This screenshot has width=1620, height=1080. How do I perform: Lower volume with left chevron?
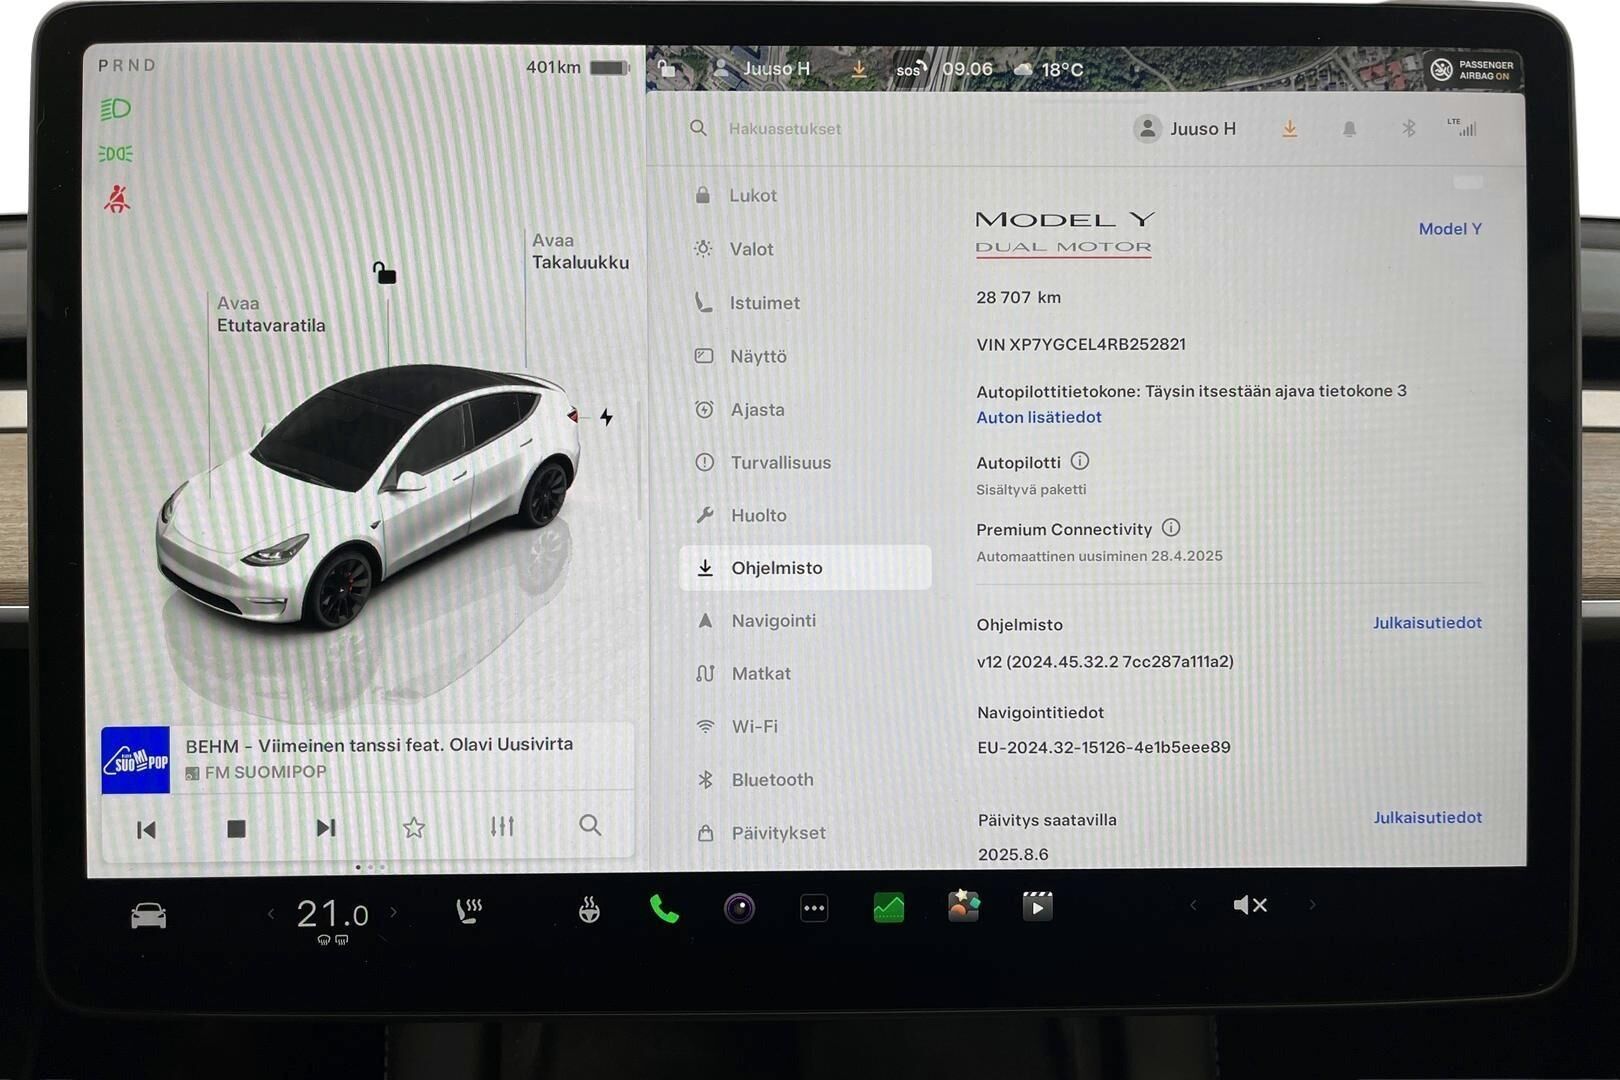(1193, 905)
